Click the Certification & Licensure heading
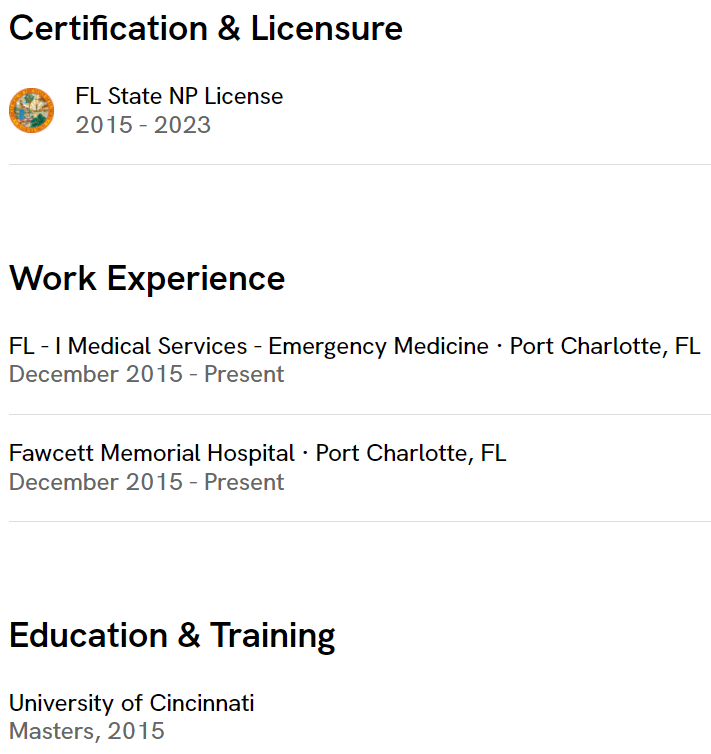Viewport: 711px width, 754px height. (206, 28)
